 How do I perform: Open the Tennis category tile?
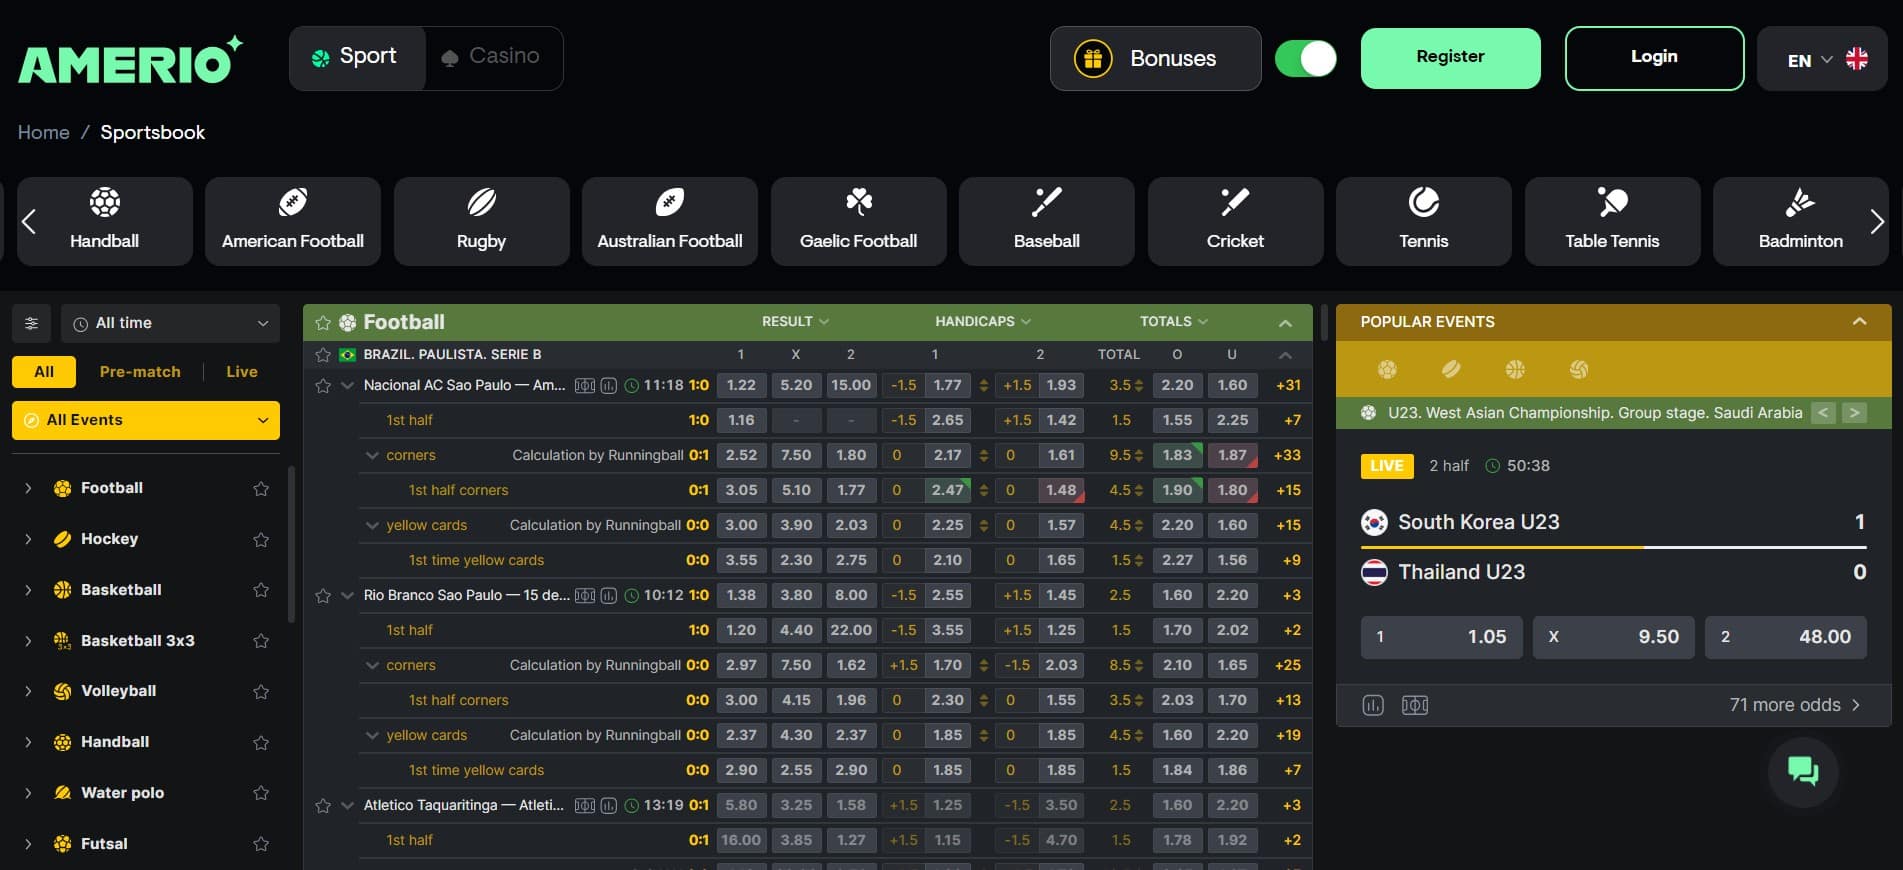(1424, 221)
